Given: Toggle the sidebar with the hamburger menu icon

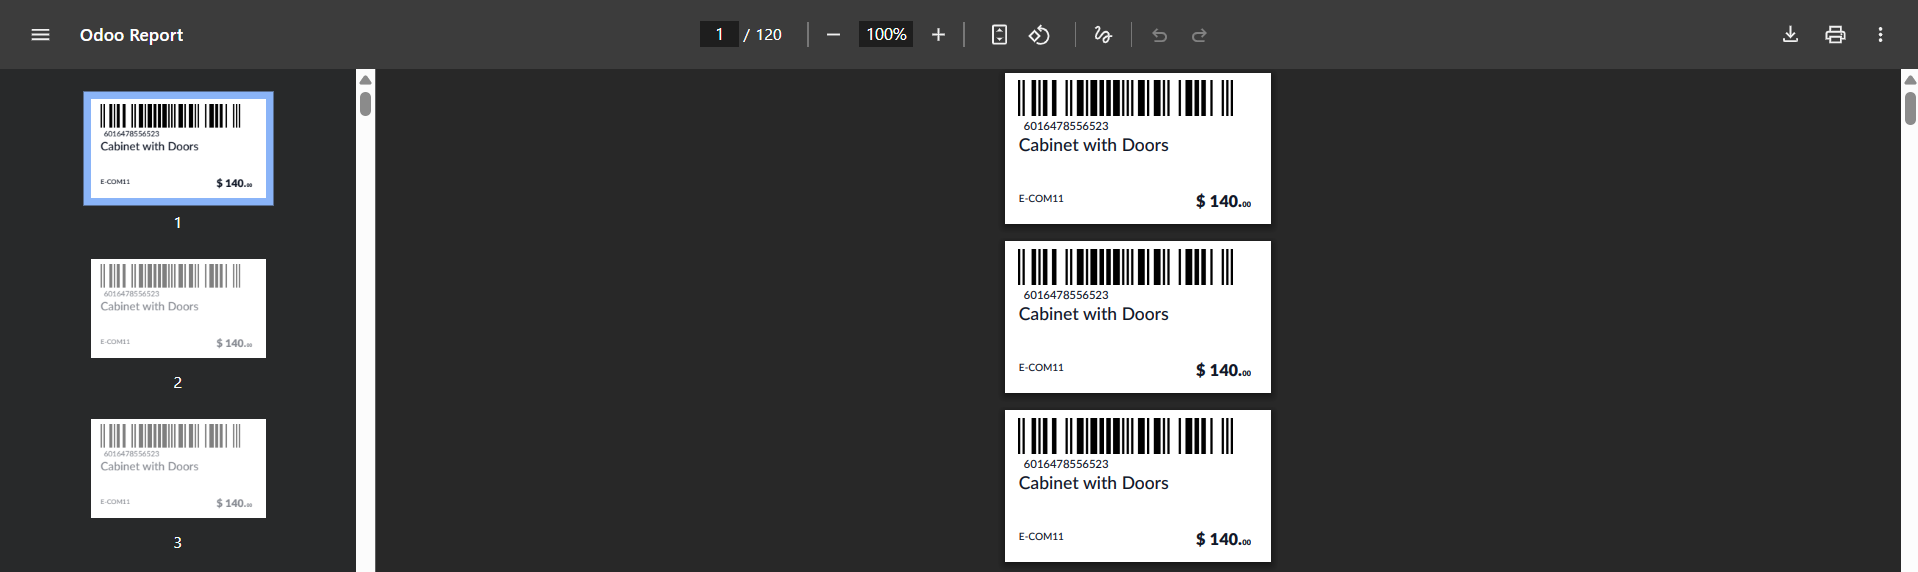Looking at the screenshot, I should (x=40, y=35).
